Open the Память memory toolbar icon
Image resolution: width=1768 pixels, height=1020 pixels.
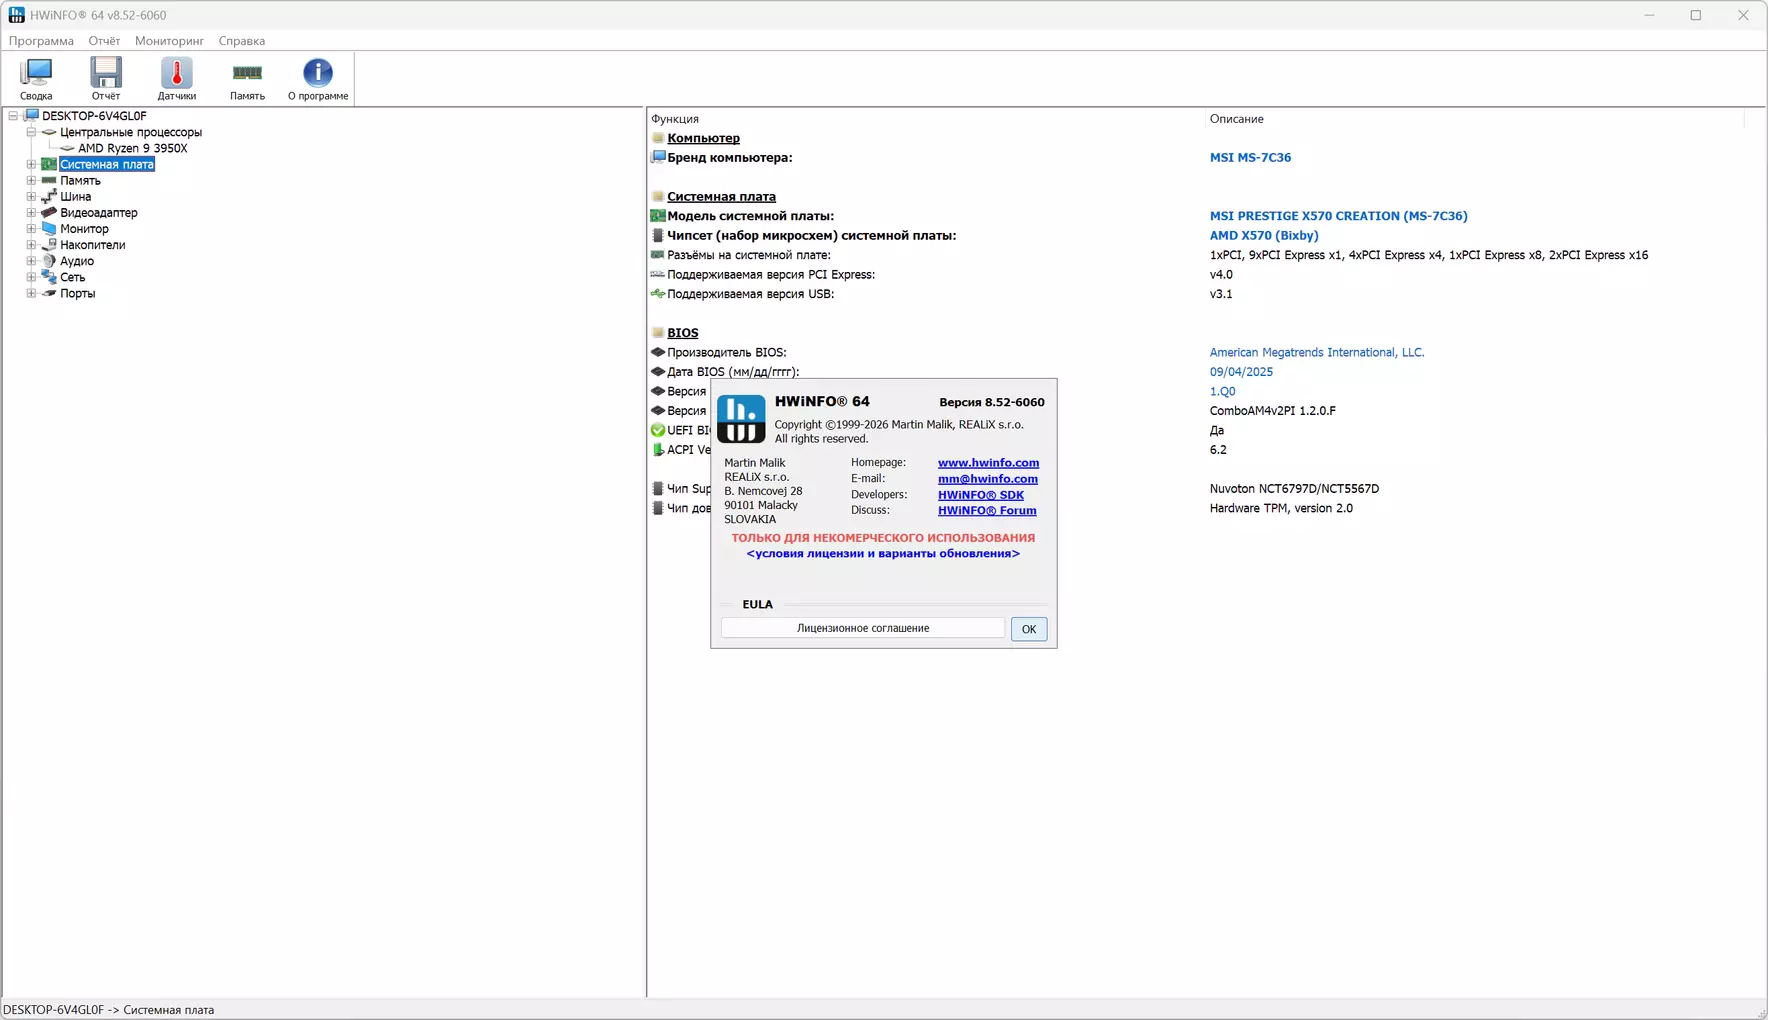coord(247,79)
